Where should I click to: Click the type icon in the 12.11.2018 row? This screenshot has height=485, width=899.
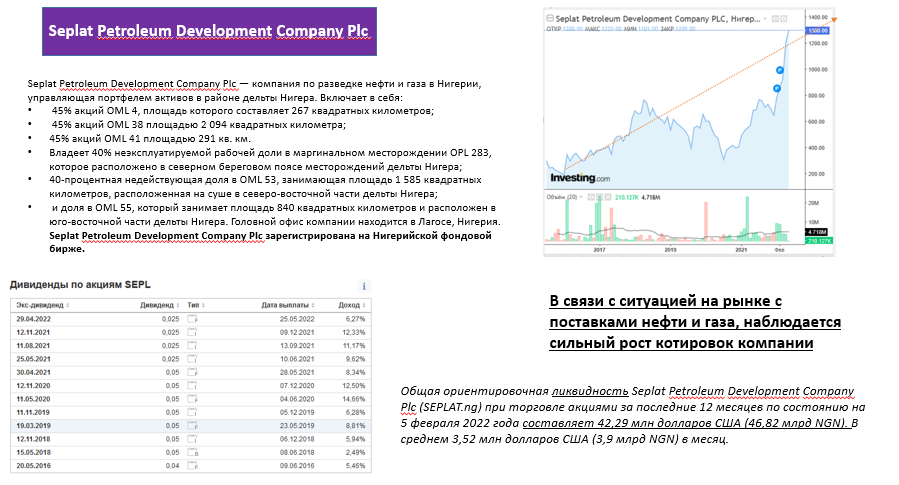tap(193, 439)
